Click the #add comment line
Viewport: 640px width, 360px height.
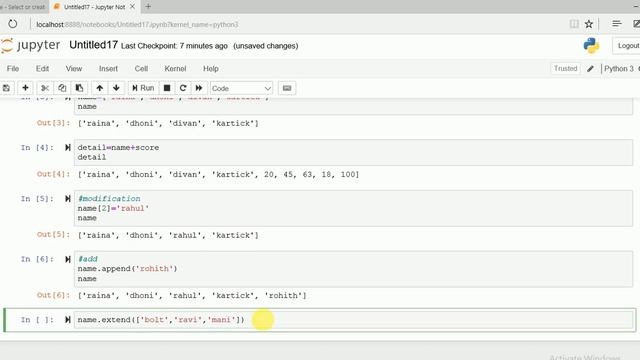tap(88, 259)
